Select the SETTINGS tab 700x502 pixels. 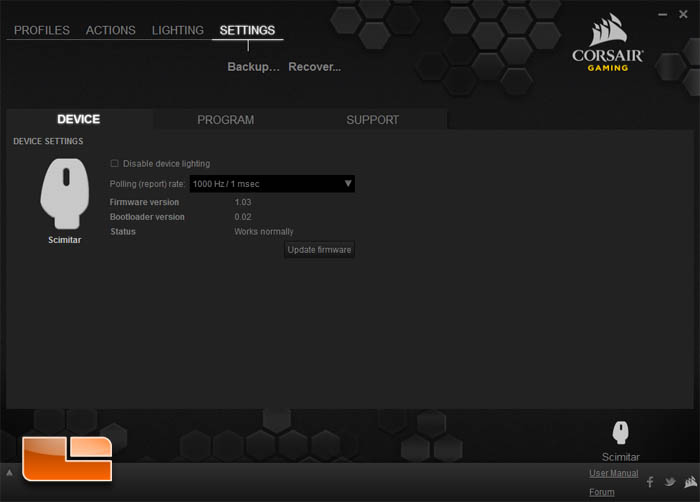point(247,30)
